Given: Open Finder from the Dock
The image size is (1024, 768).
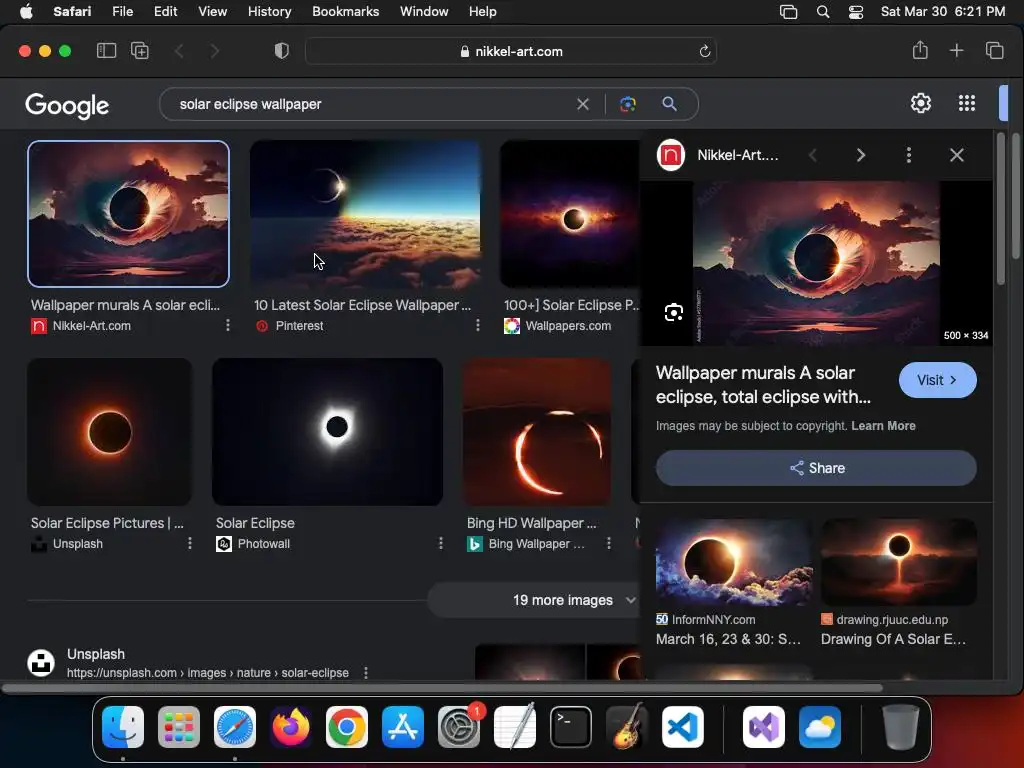Looking at the screenshot, I should pos(123,727).
